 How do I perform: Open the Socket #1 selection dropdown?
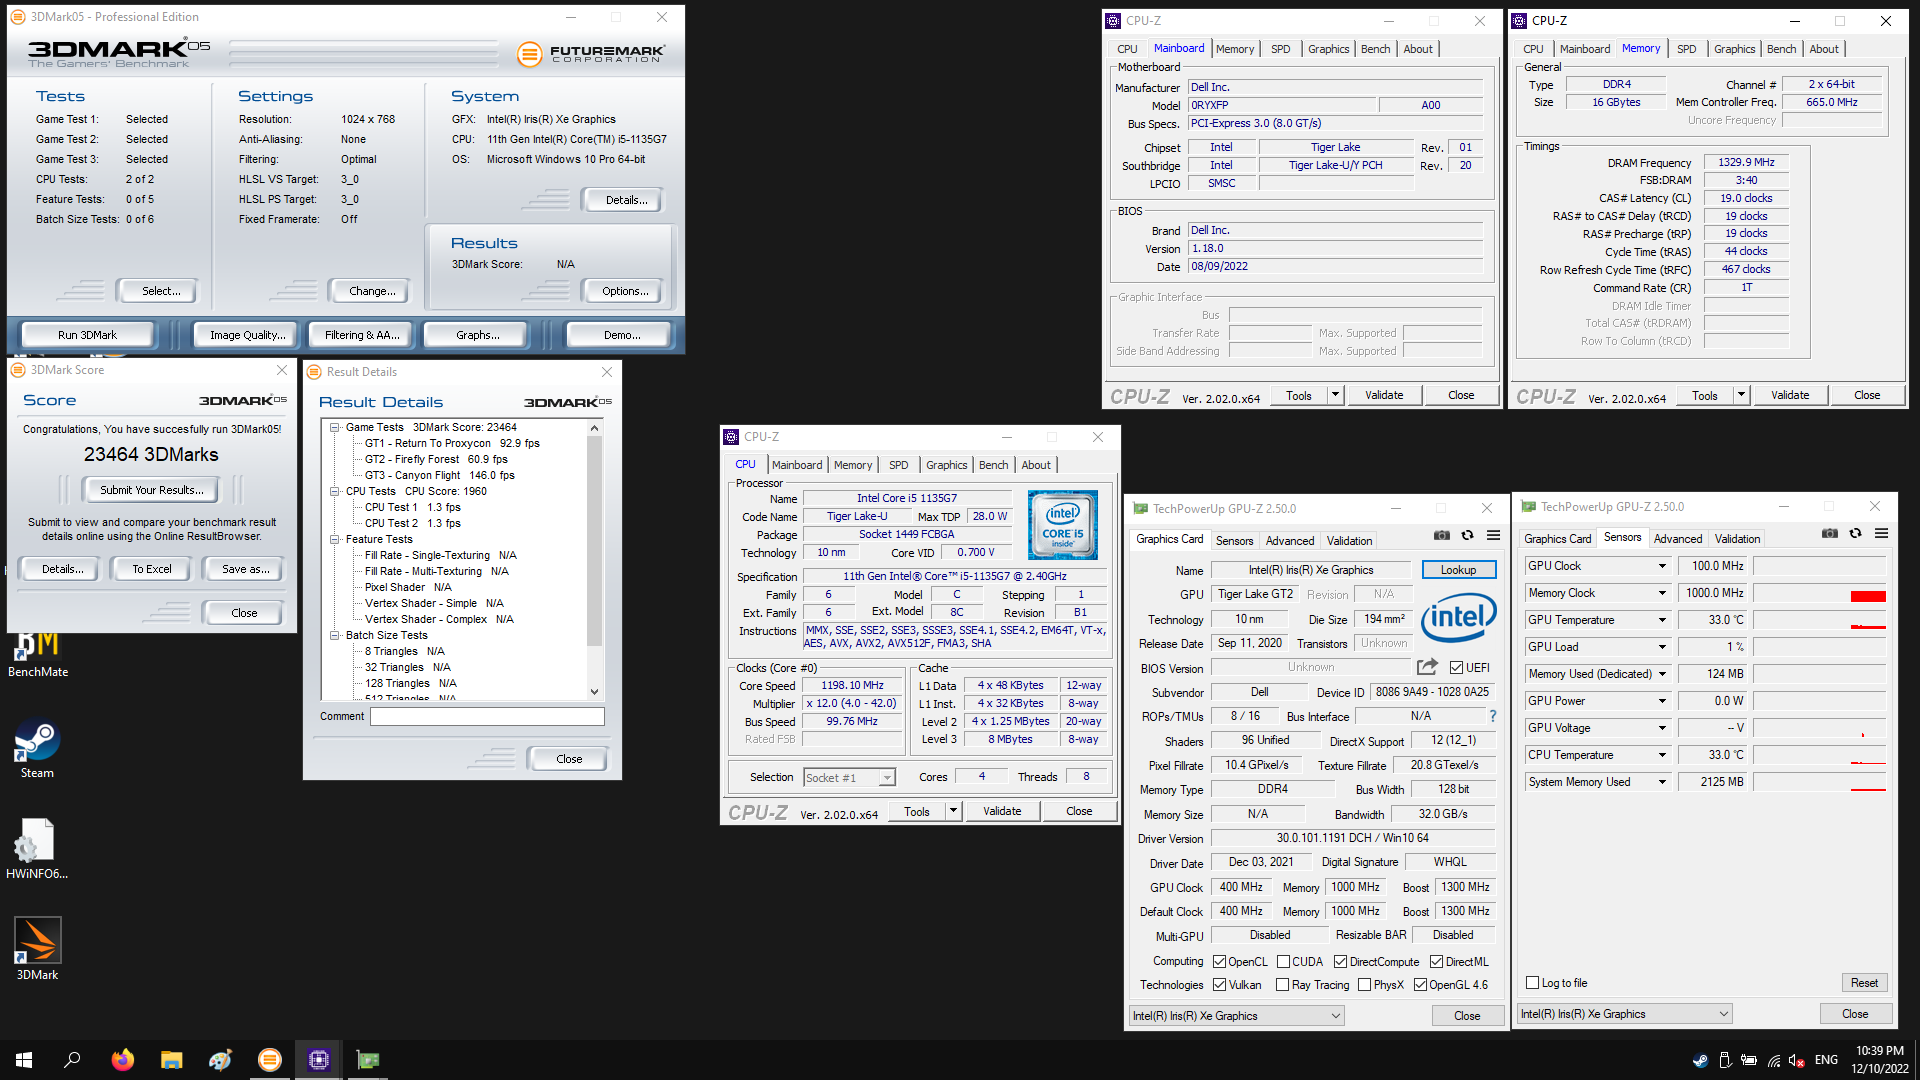pyautogui.click(x=886, y=778)
